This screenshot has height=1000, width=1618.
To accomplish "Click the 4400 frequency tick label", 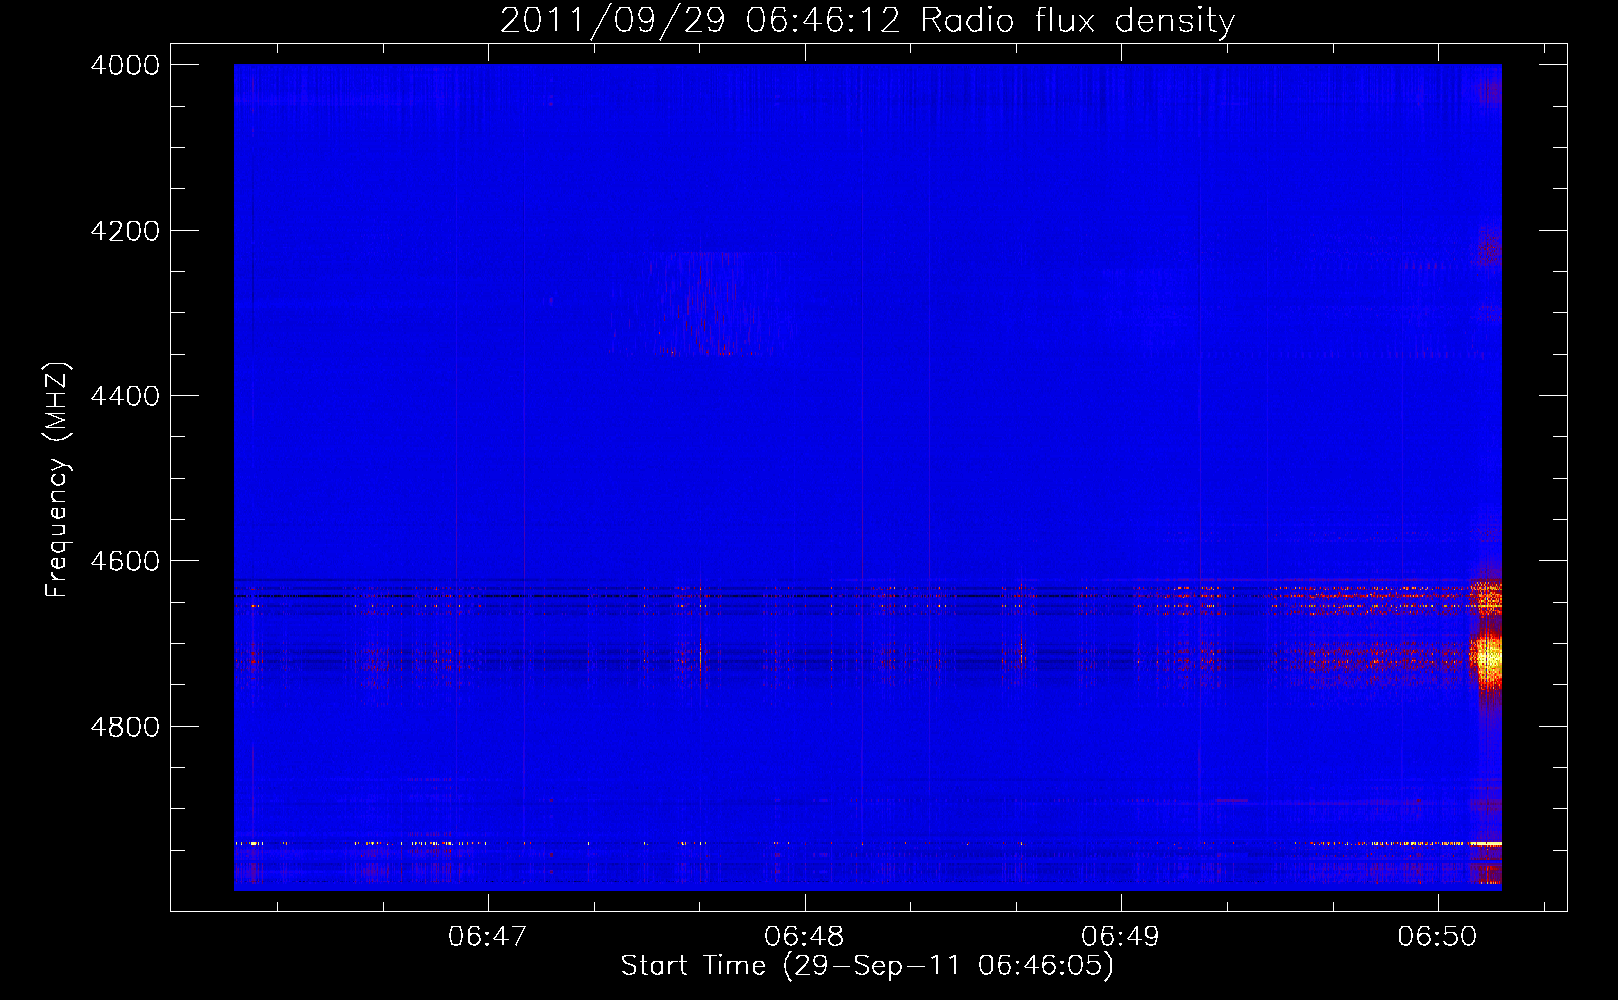I will [125, 396].
